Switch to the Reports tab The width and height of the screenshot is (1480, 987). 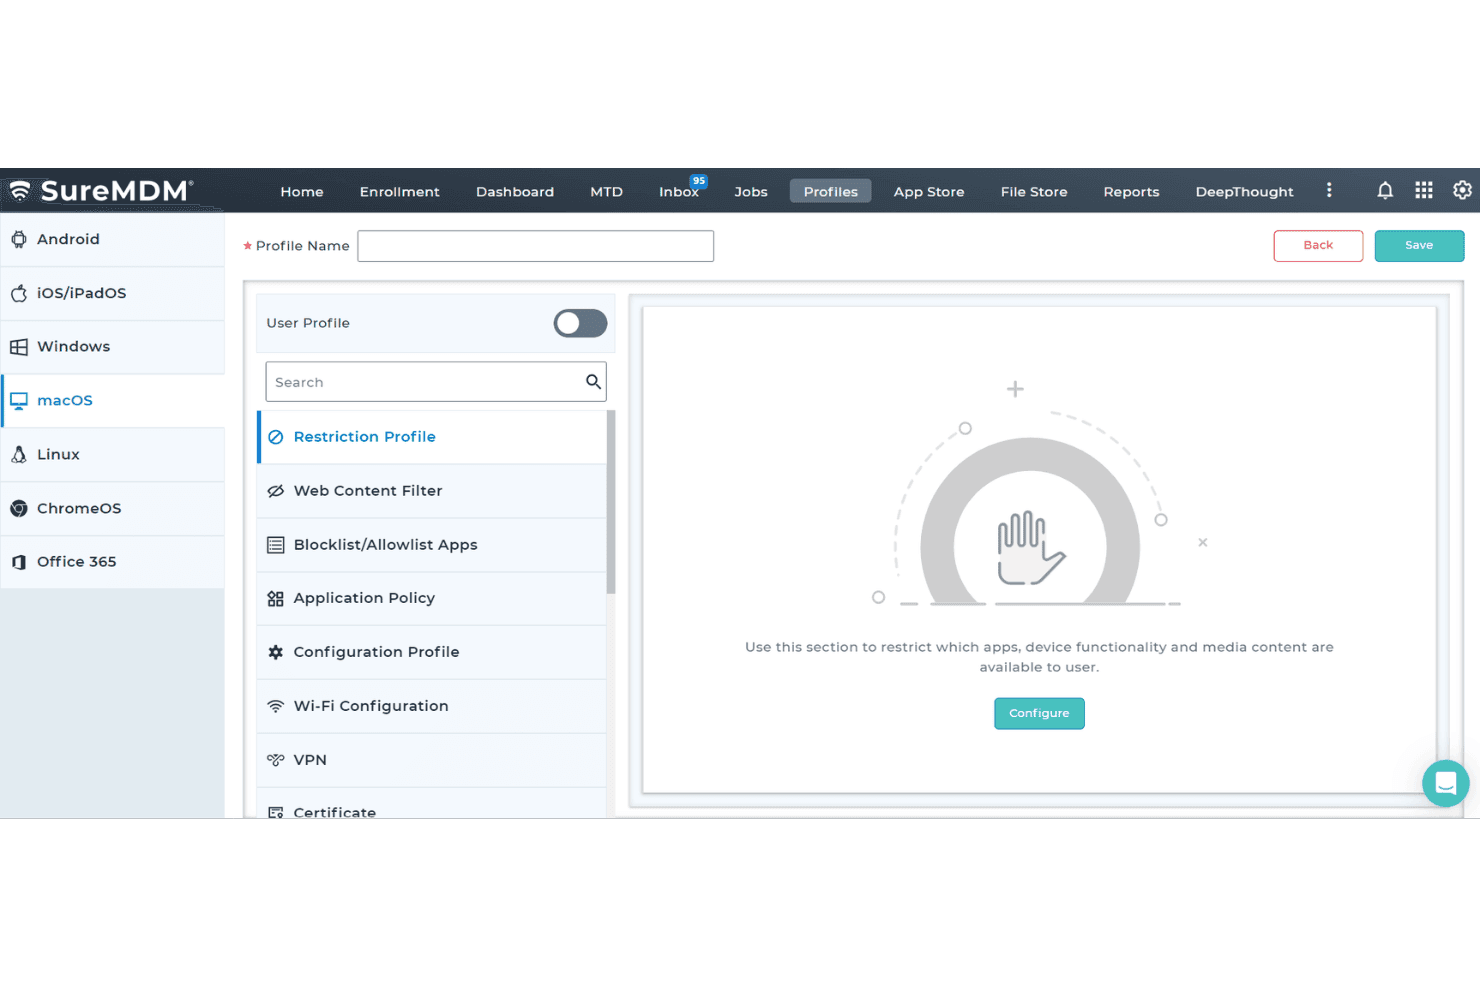click(1131, 191)
